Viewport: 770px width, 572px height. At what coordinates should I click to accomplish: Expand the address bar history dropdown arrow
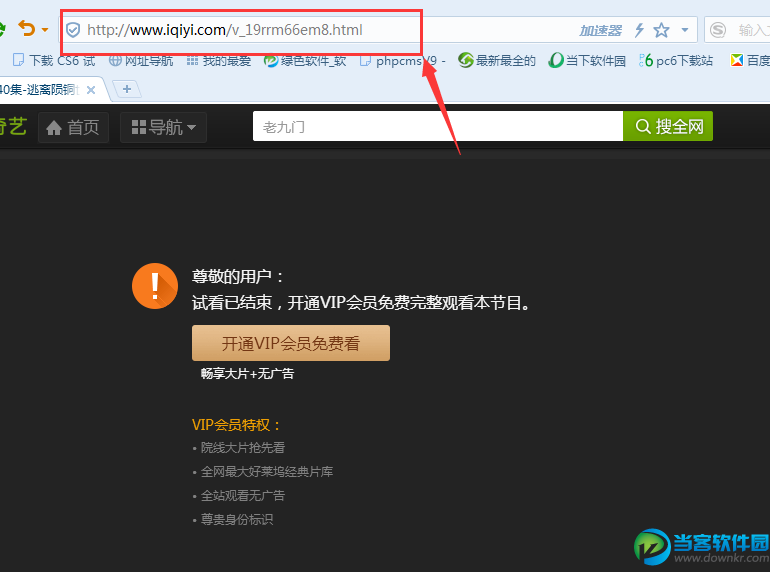pos(685,30)
